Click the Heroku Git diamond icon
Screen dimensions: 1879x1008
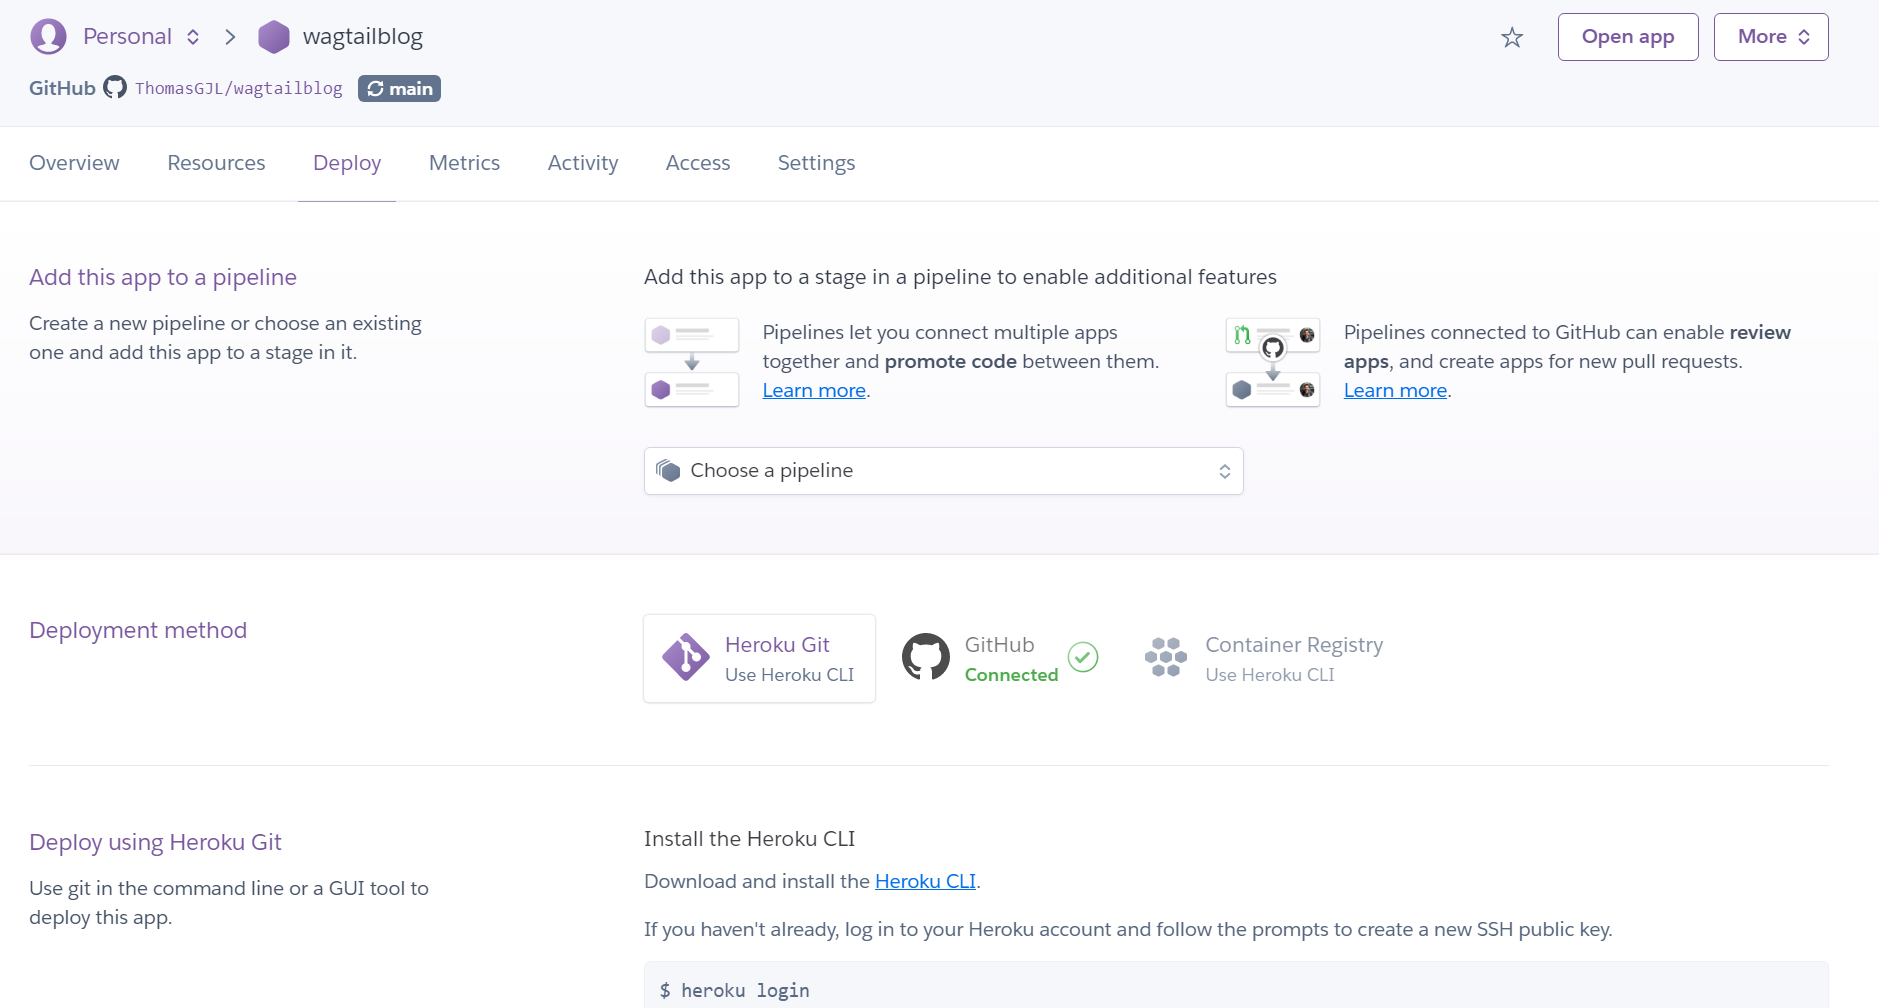point(686,658)
